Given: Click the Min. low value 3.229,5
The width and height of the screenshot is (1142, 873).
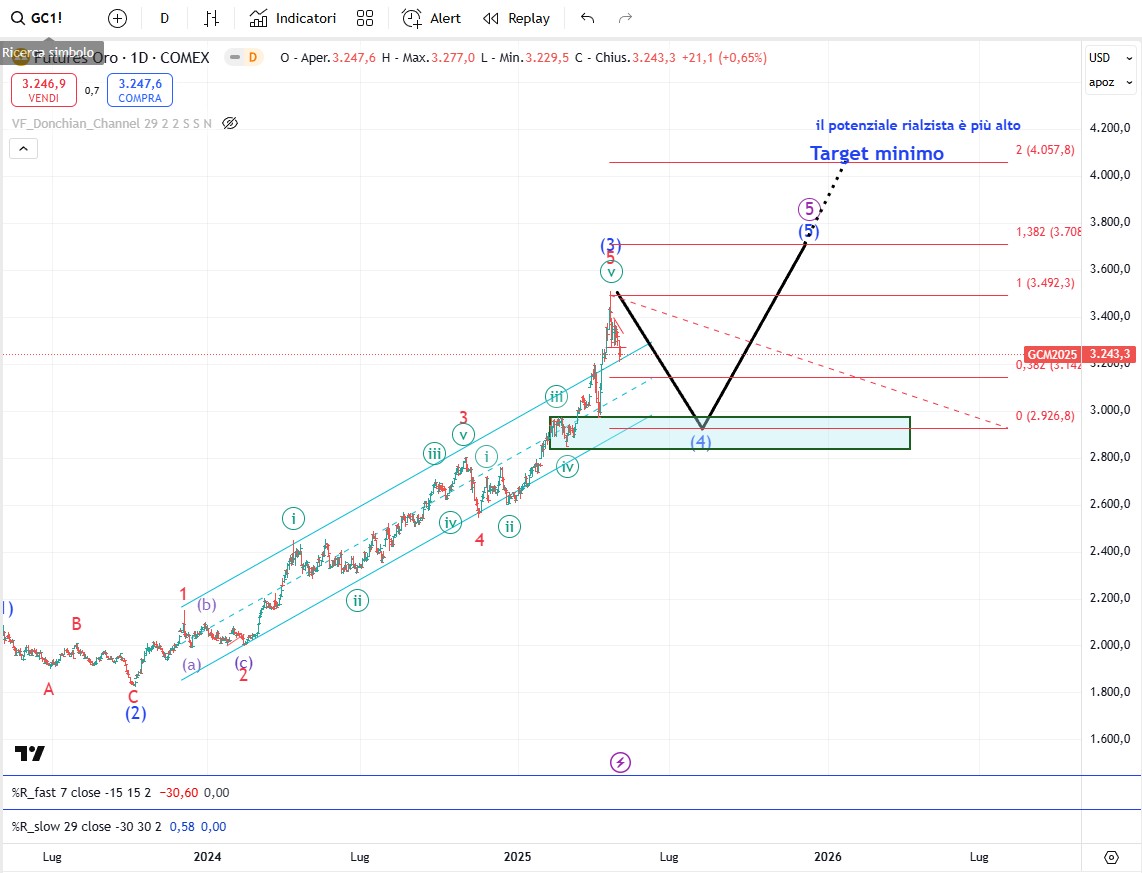Looking at the screenshot, I should (x=547, y=58).
